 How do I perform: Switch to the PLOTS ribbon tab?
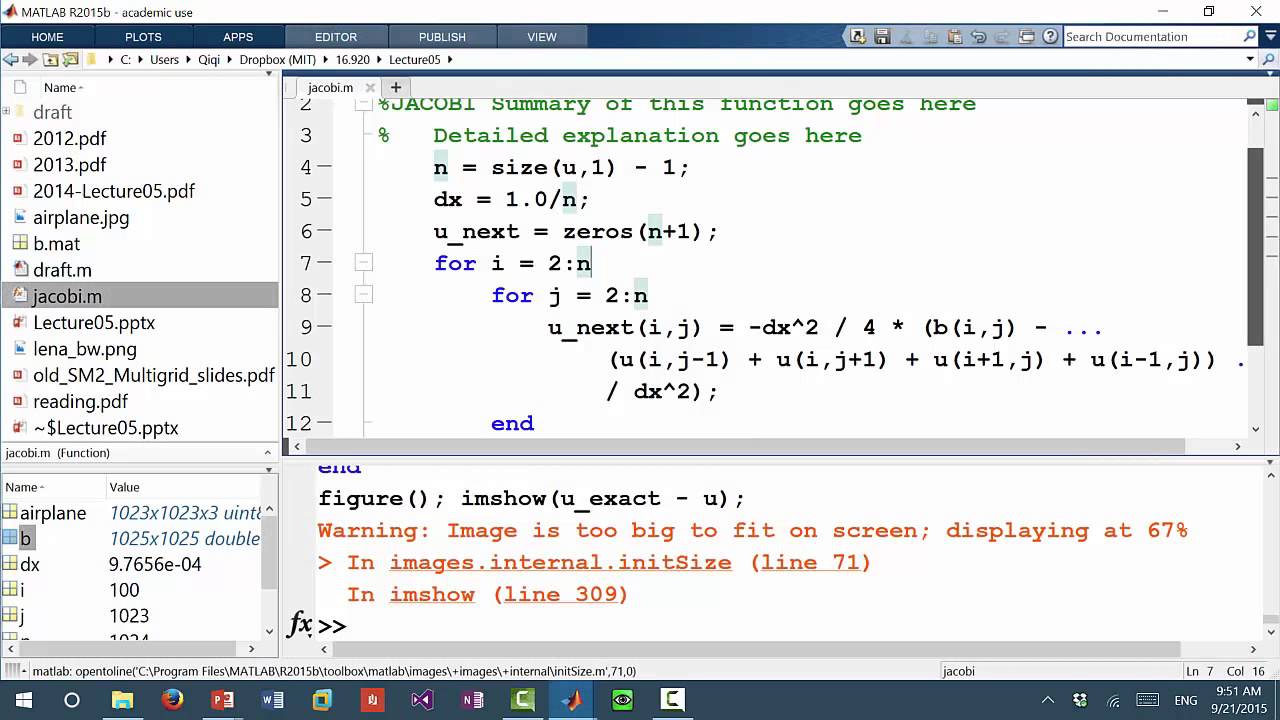[143, 37]
